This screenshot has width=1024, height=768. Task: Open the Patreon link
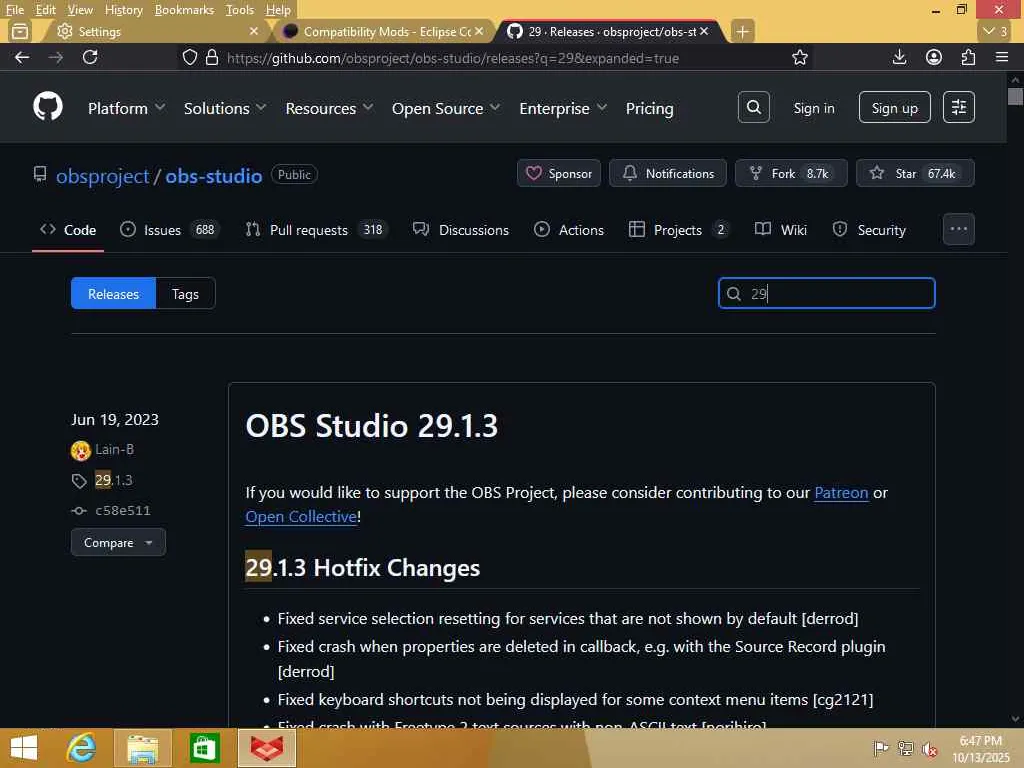pyautogui.click(x=841, y=492)
